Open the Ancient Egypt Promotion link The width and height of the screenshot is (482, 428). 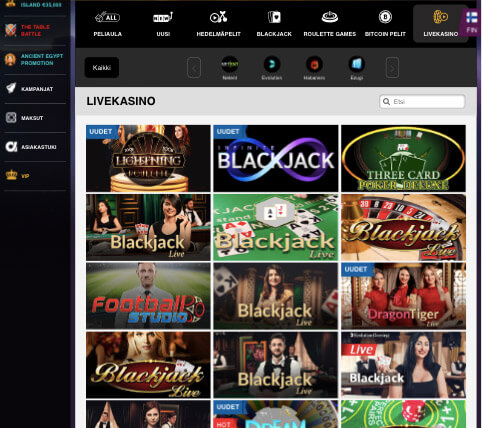coord(35,60)
